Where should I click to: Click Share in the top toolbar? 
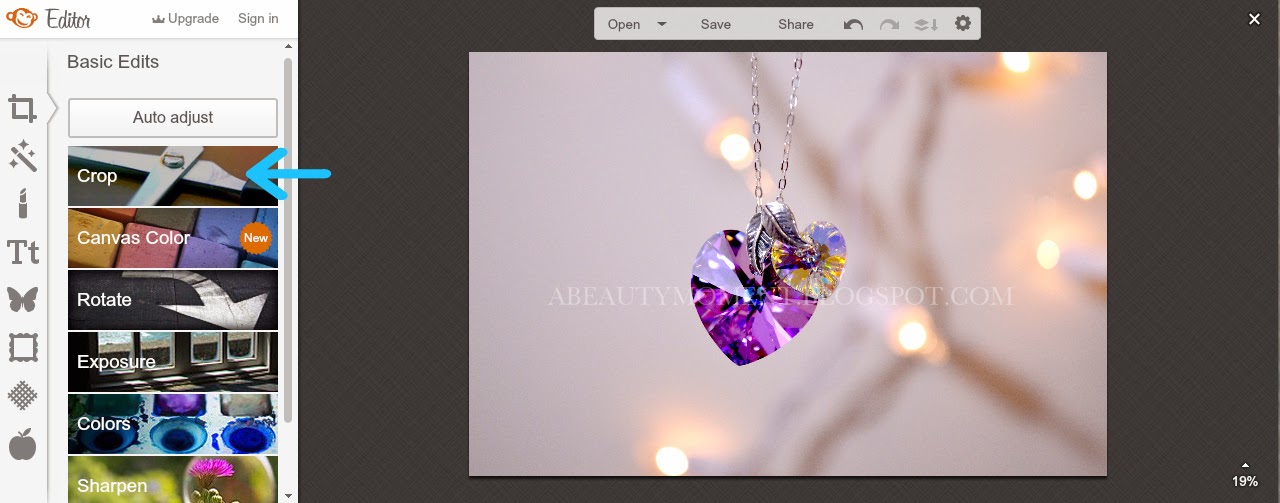click(796, 24)
